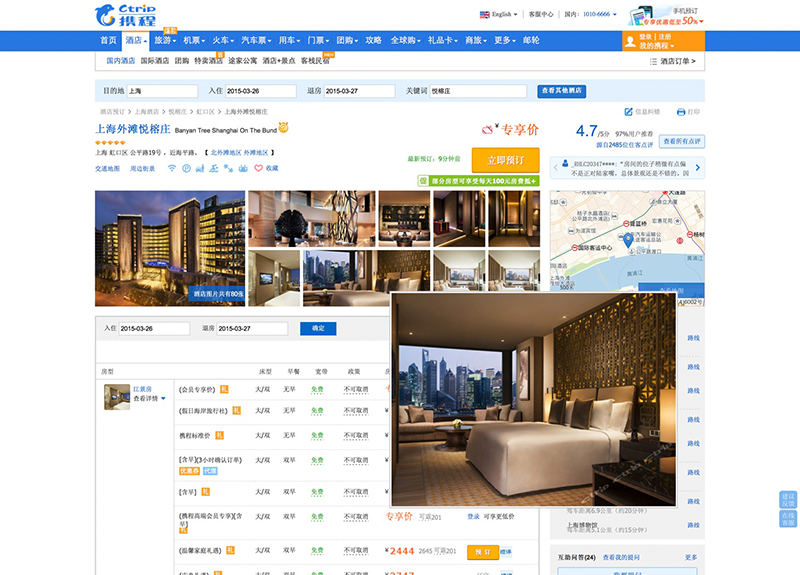800x575 pixels.
Task: Click the 优惠券 coupon badge
Action: (189, 471)
